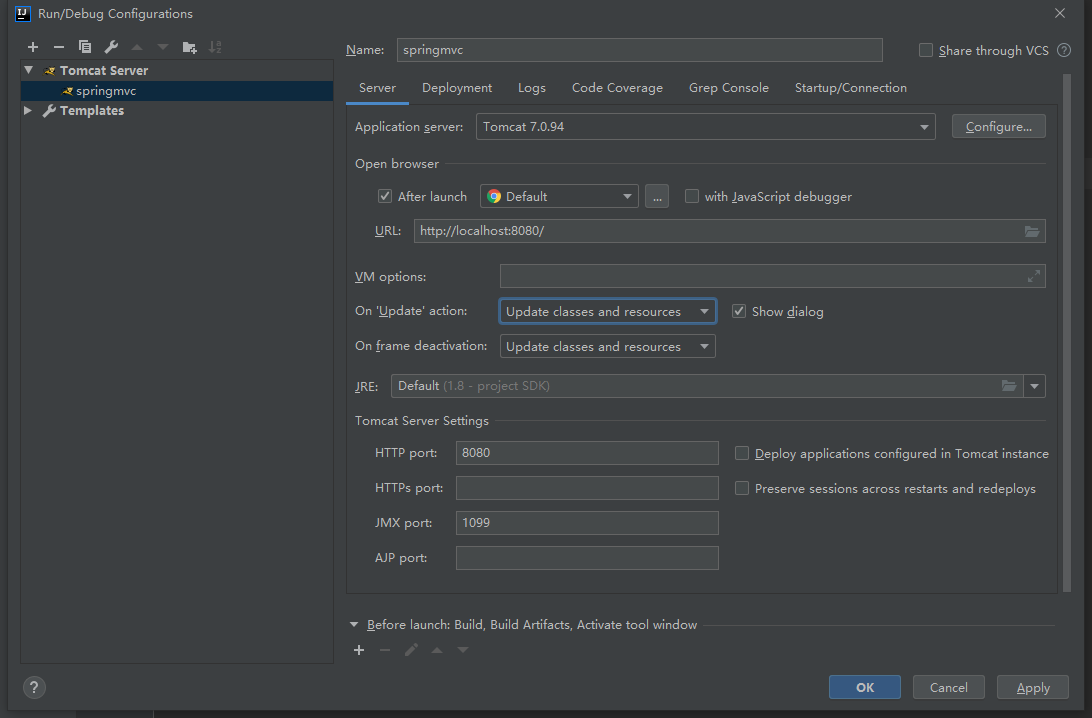The width and height of the screenshot is (1092, 718).
Task: Expand the VM options field editor
Action: [x=1034, y=277]
